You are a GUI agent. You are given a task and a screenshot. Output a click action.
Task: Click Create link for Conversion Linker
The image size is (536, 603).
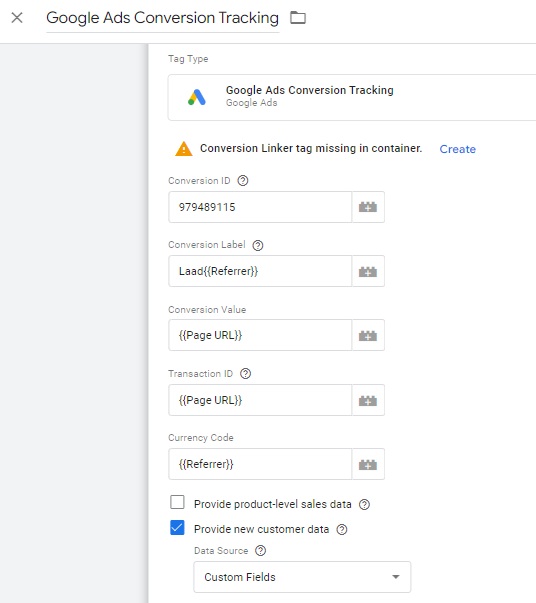[x=458, y=149]
